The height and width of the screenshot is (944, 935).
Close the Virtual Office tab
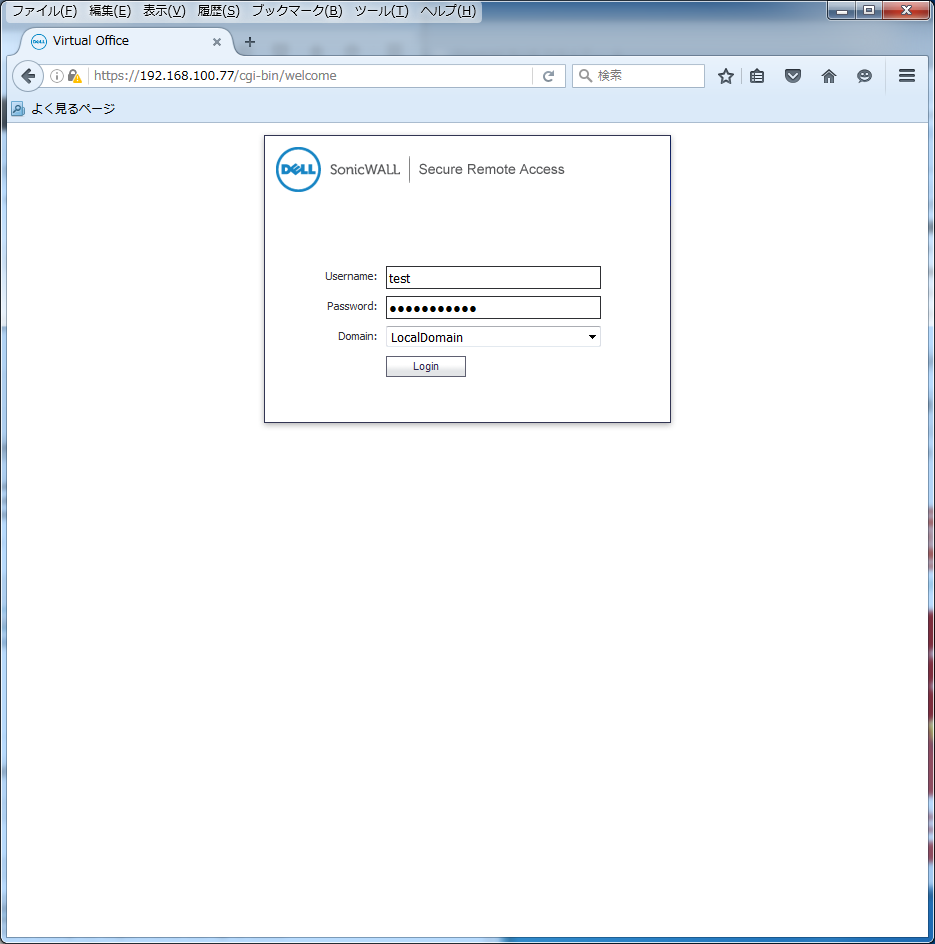[x=217, y=42]
